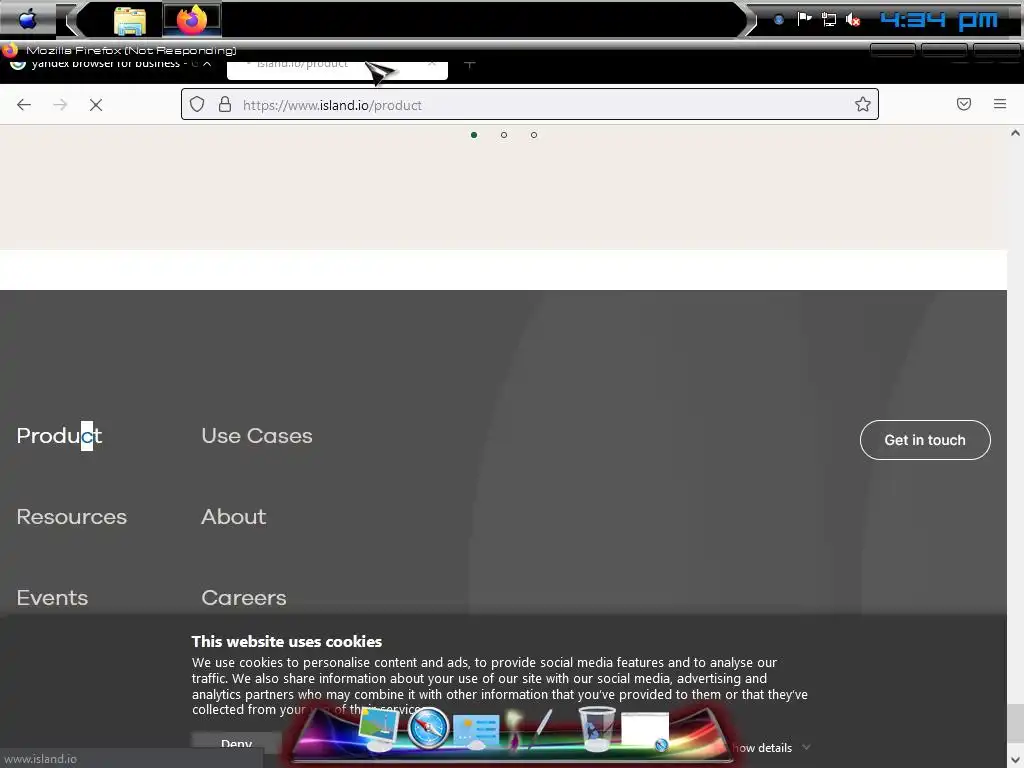Click the Firefox icon in the title bar
1024x768 pixels.
9,50
